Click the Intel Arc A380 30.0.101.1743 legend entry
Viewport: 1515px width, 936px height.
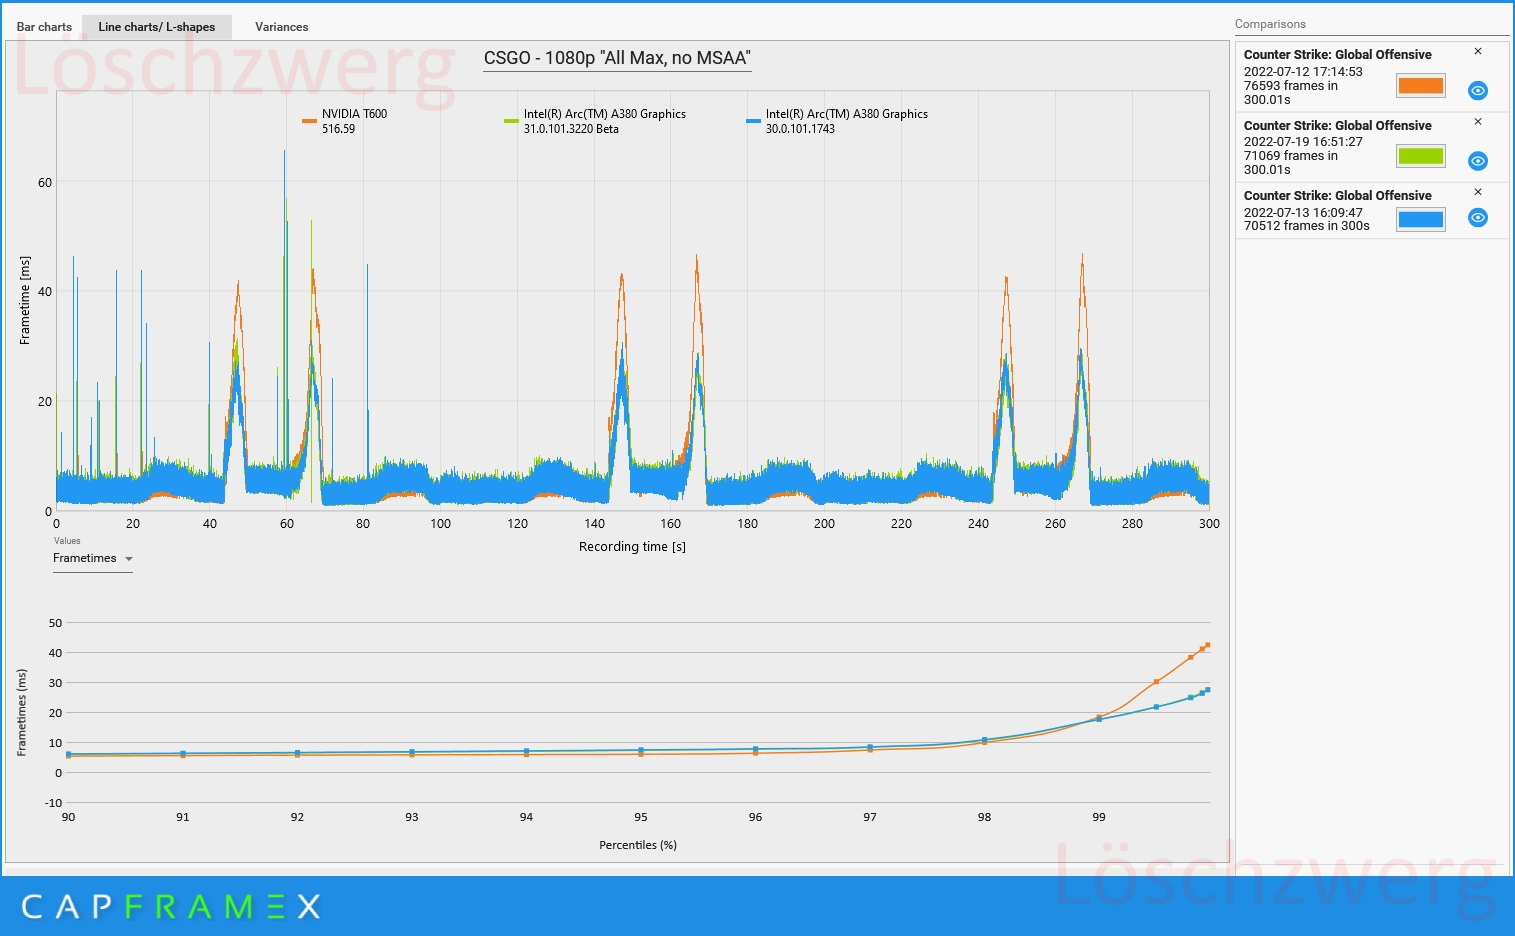(x=838, y=121)
